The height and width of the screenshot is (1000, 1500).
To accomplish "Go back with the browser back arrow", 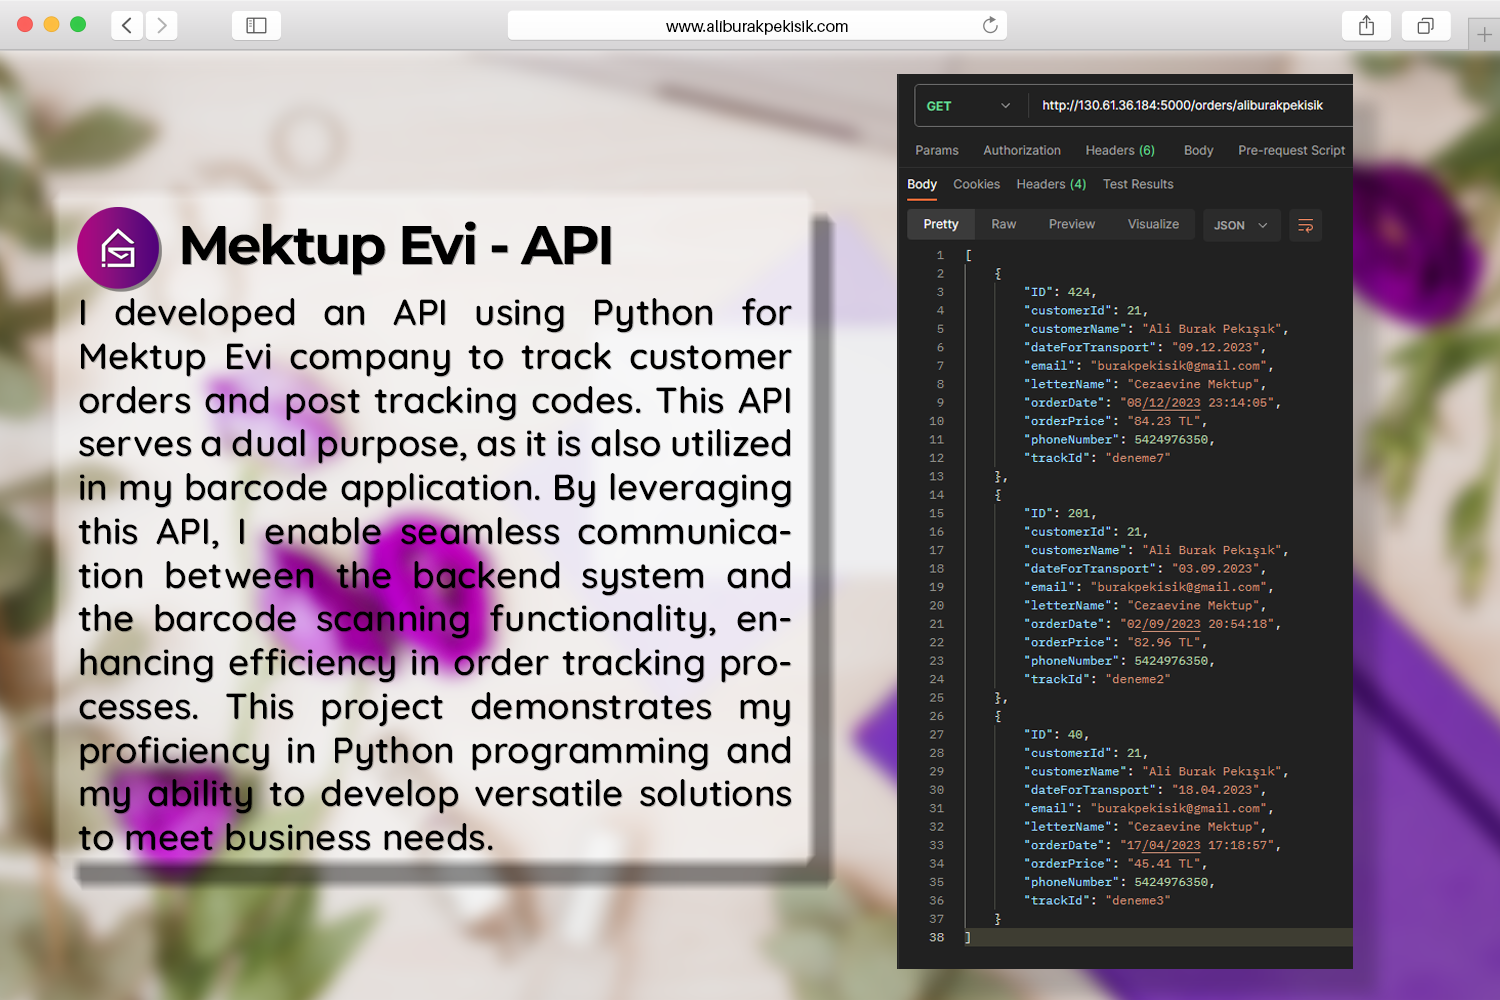I will (x=127, y=25).
